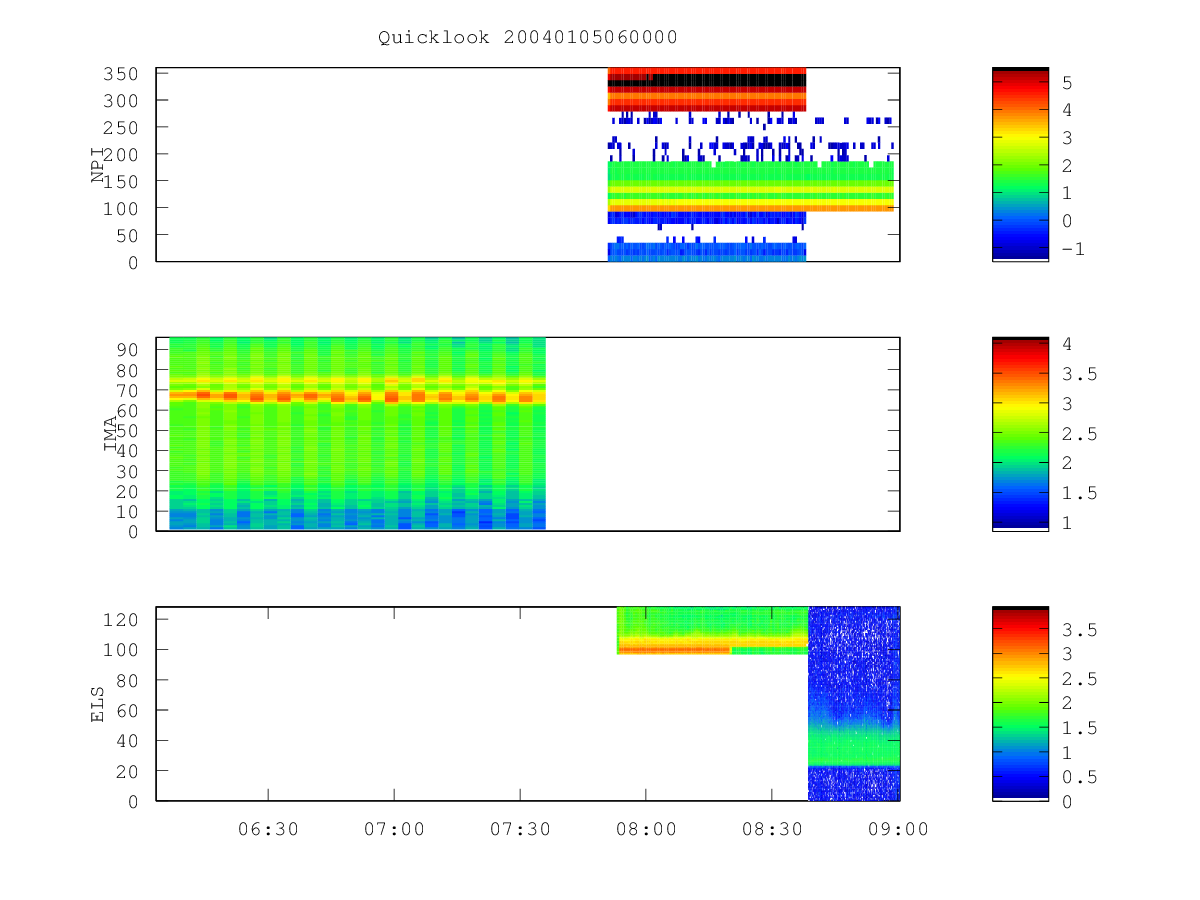The image size is (1200, 900).
Task: Click the IMA spectrogram data block
Action: [357, 433]
